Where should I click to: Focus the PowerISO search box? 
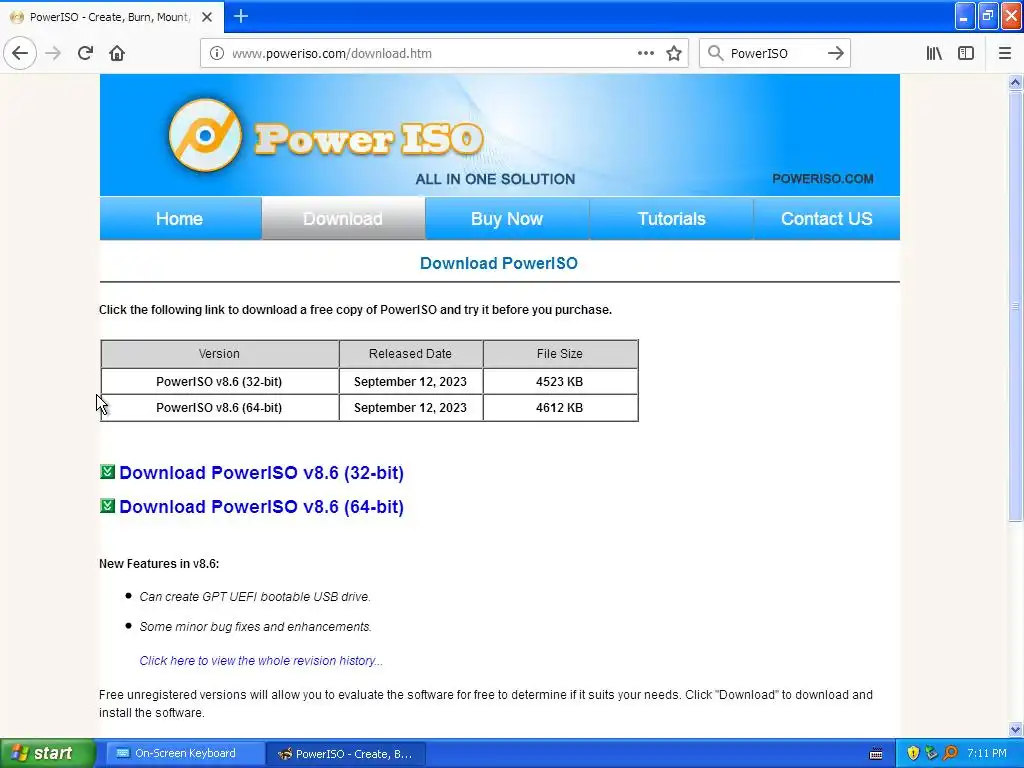click(774, 53)
